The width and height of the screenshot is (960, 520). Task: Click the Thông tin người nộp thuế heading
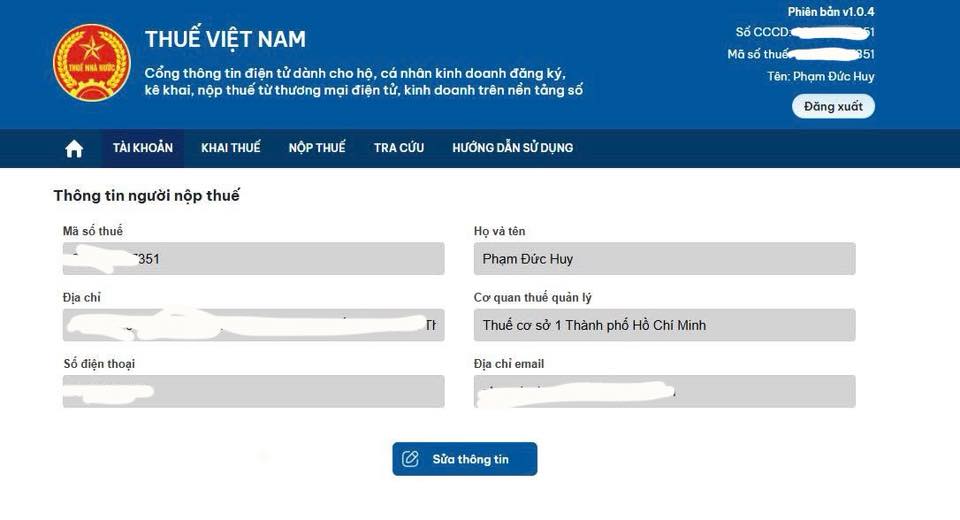coord(146,195)
